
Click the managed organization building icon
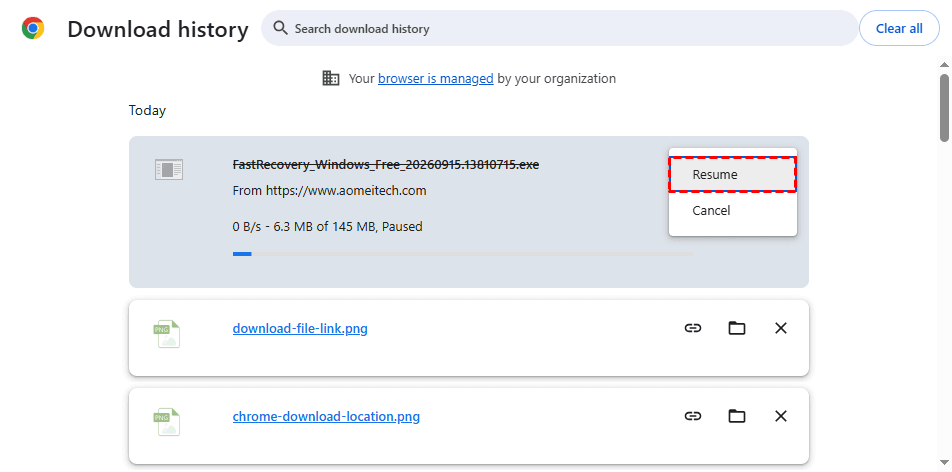331,78
